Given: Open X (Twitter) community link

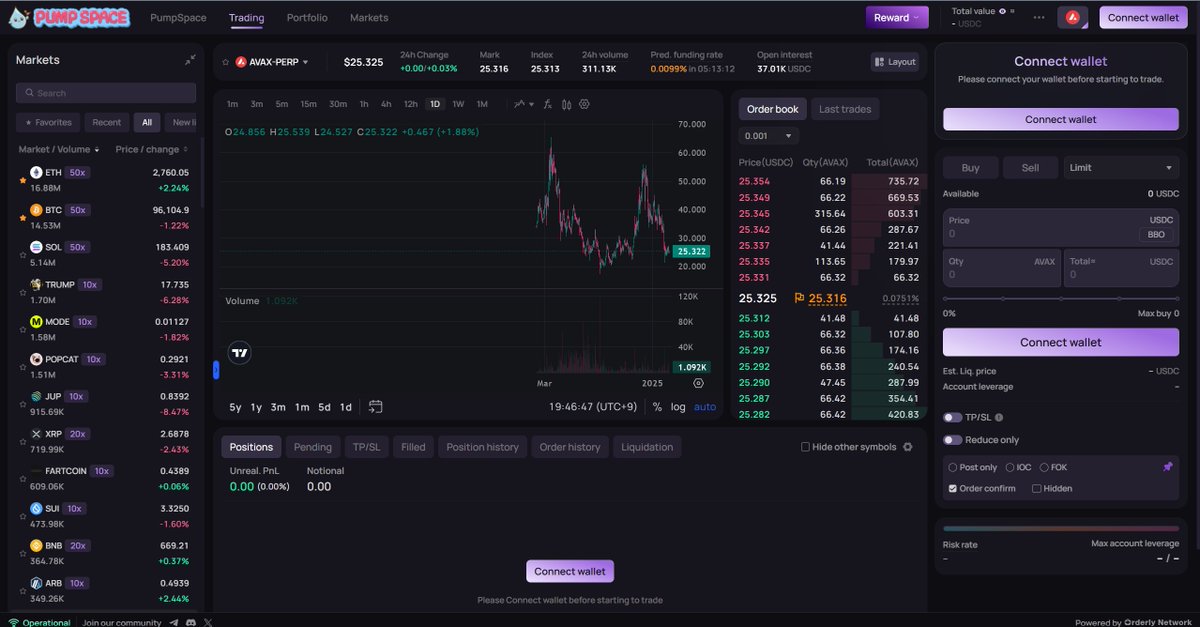Looking at the screenshot, I should coord(208,622).
